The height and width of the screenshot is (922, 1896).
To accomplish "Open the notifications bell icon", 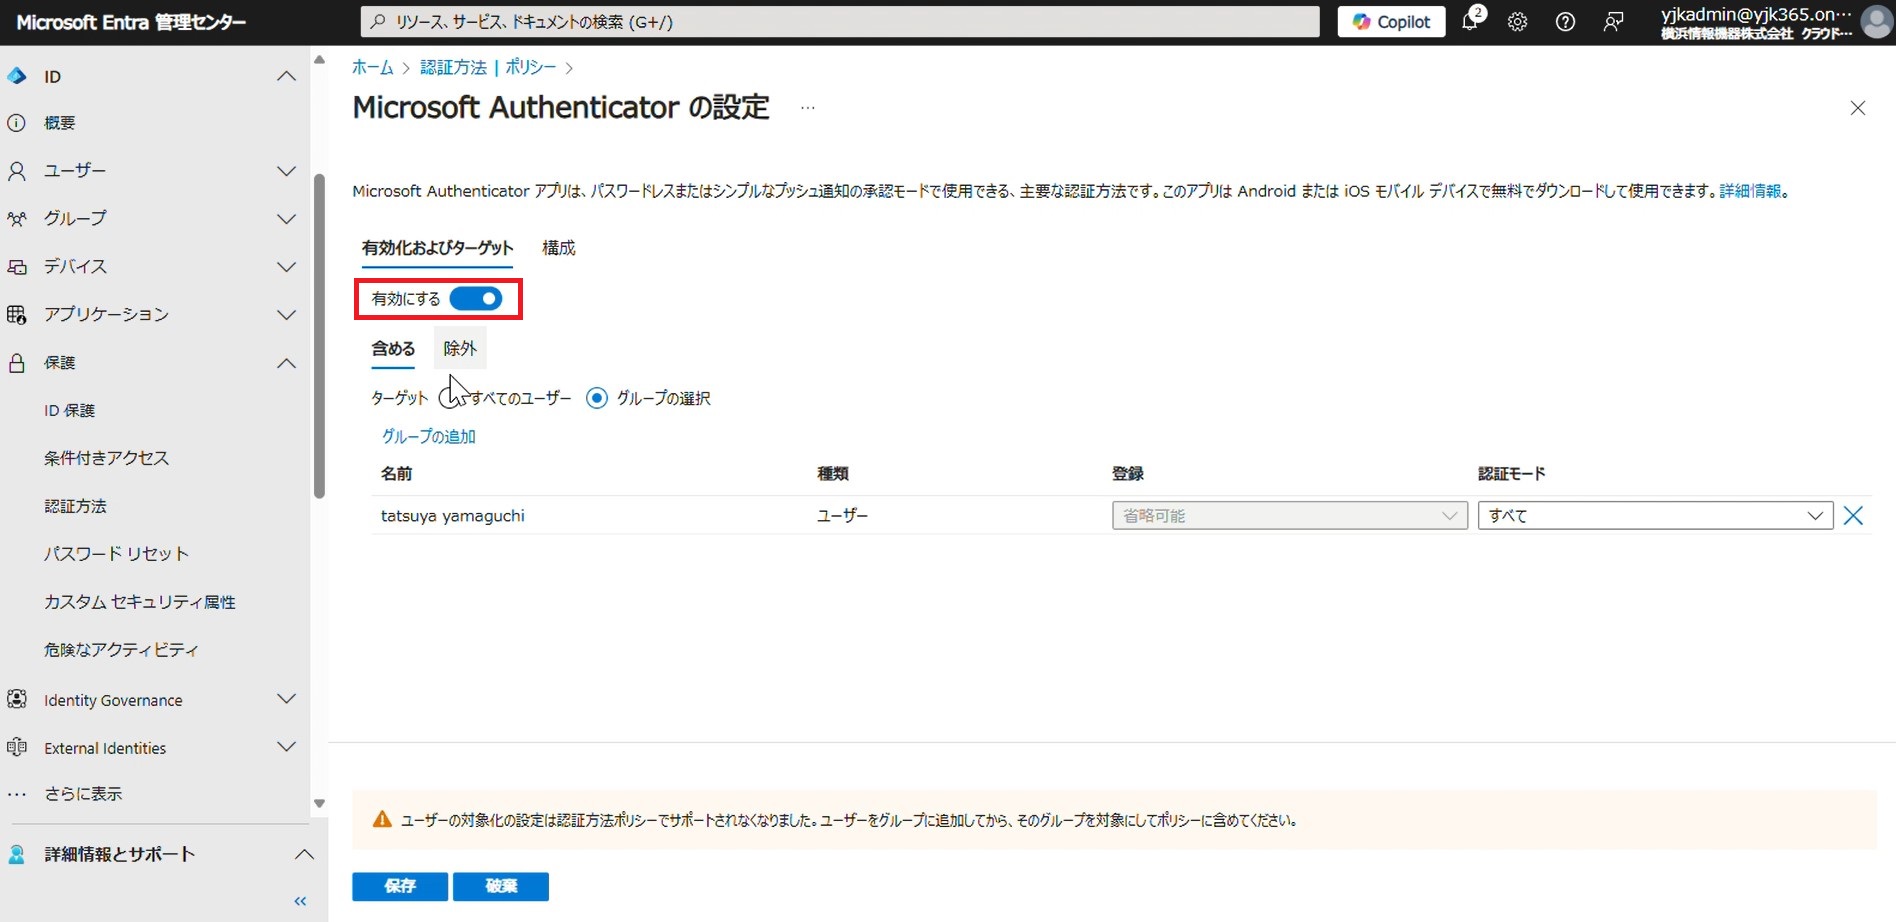I will click(1470, 22).
